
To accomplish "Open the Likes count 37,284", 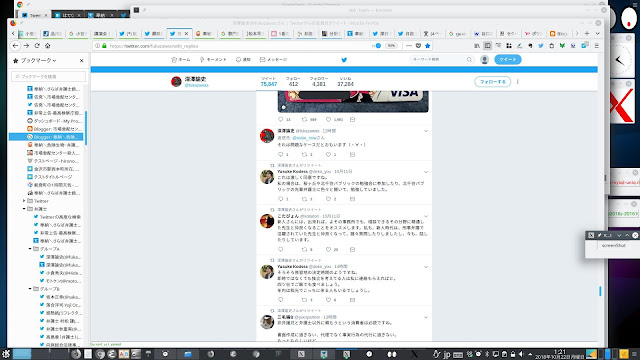I will point(345,82).
